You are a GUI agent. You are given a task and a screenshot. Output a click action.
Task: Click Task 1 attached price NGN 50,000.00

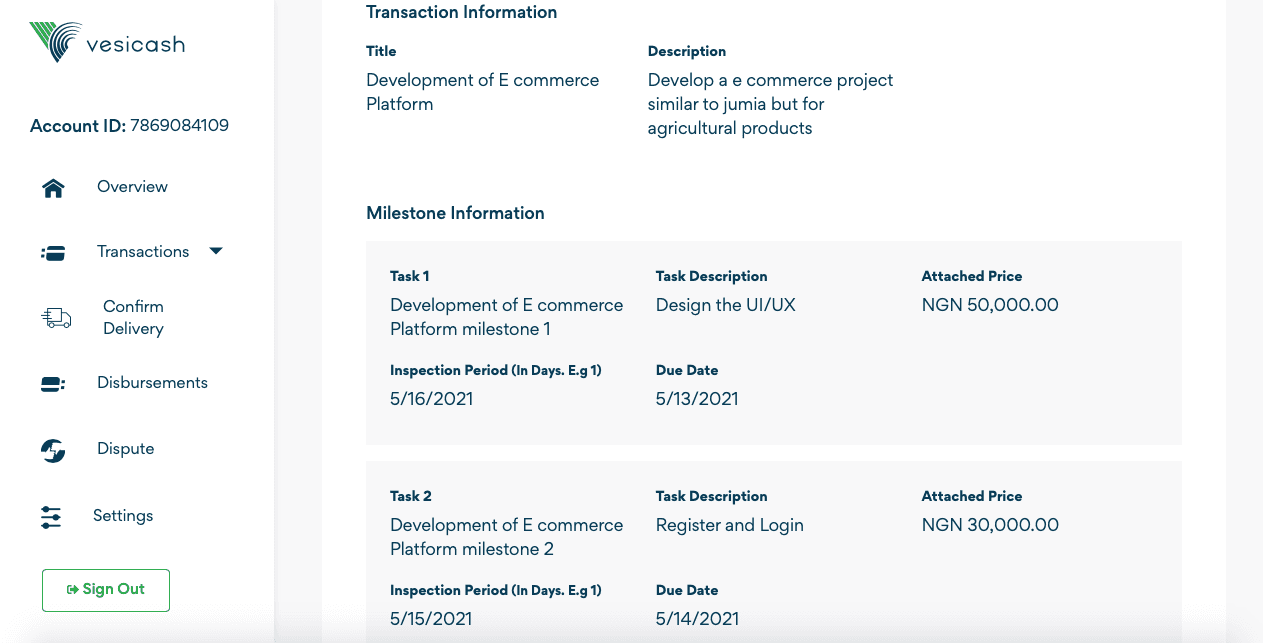coord(990,305)
